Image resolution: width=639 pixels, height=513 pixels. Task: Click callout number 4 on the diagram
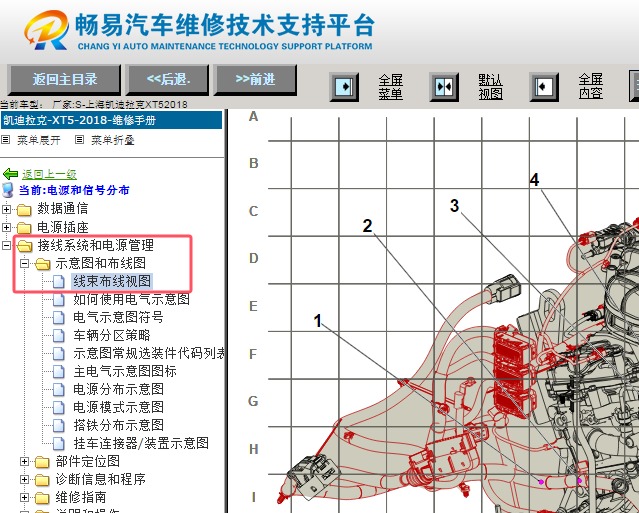[534, 180]
